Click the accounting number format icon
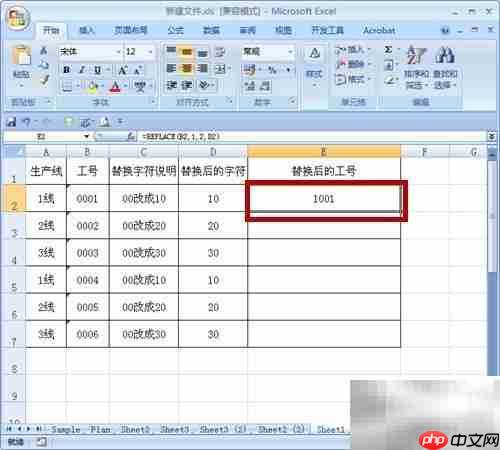 pyautogui.click(x=249, y=69)
